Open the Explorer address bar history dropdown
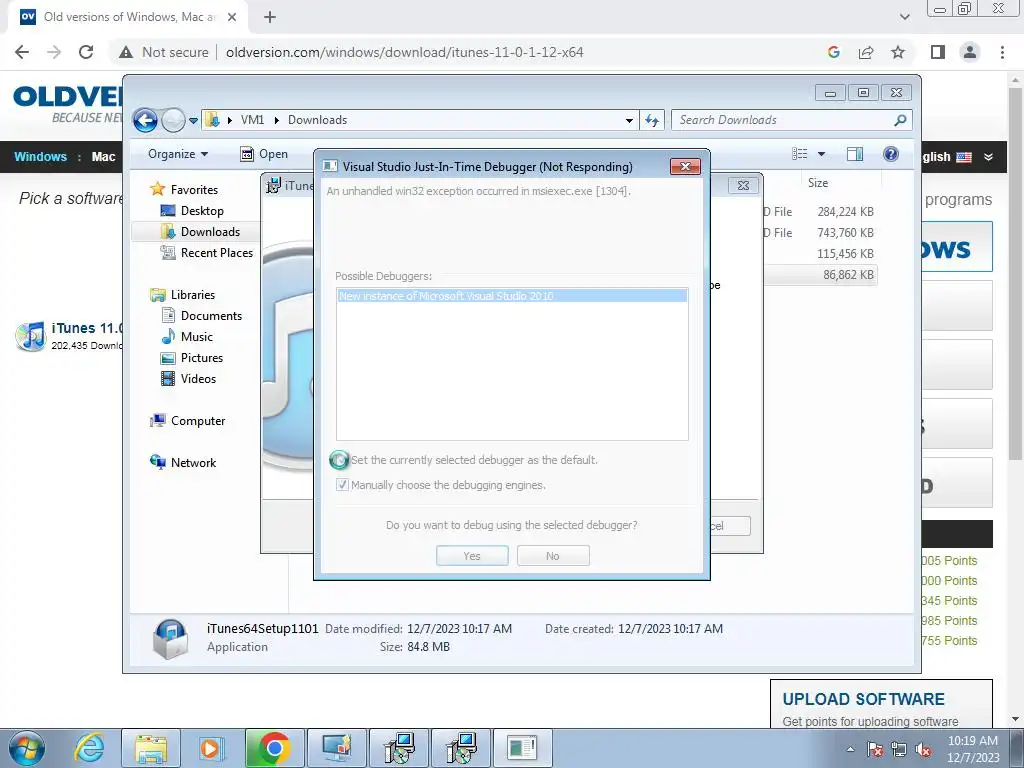This screenshot has height=768, width=1024. 629,120
